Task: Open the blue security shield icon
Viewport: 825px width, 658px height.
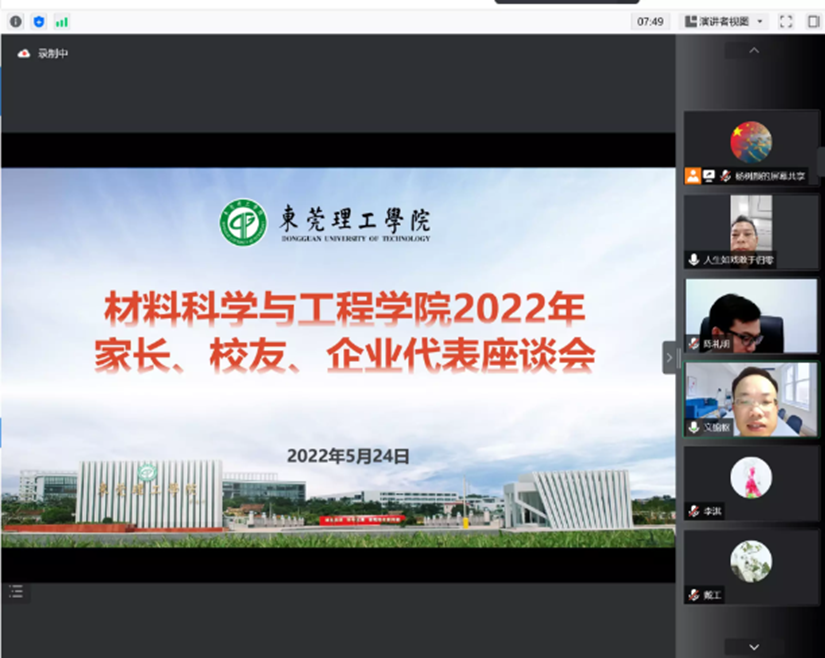Action: [x=39, y=21]
